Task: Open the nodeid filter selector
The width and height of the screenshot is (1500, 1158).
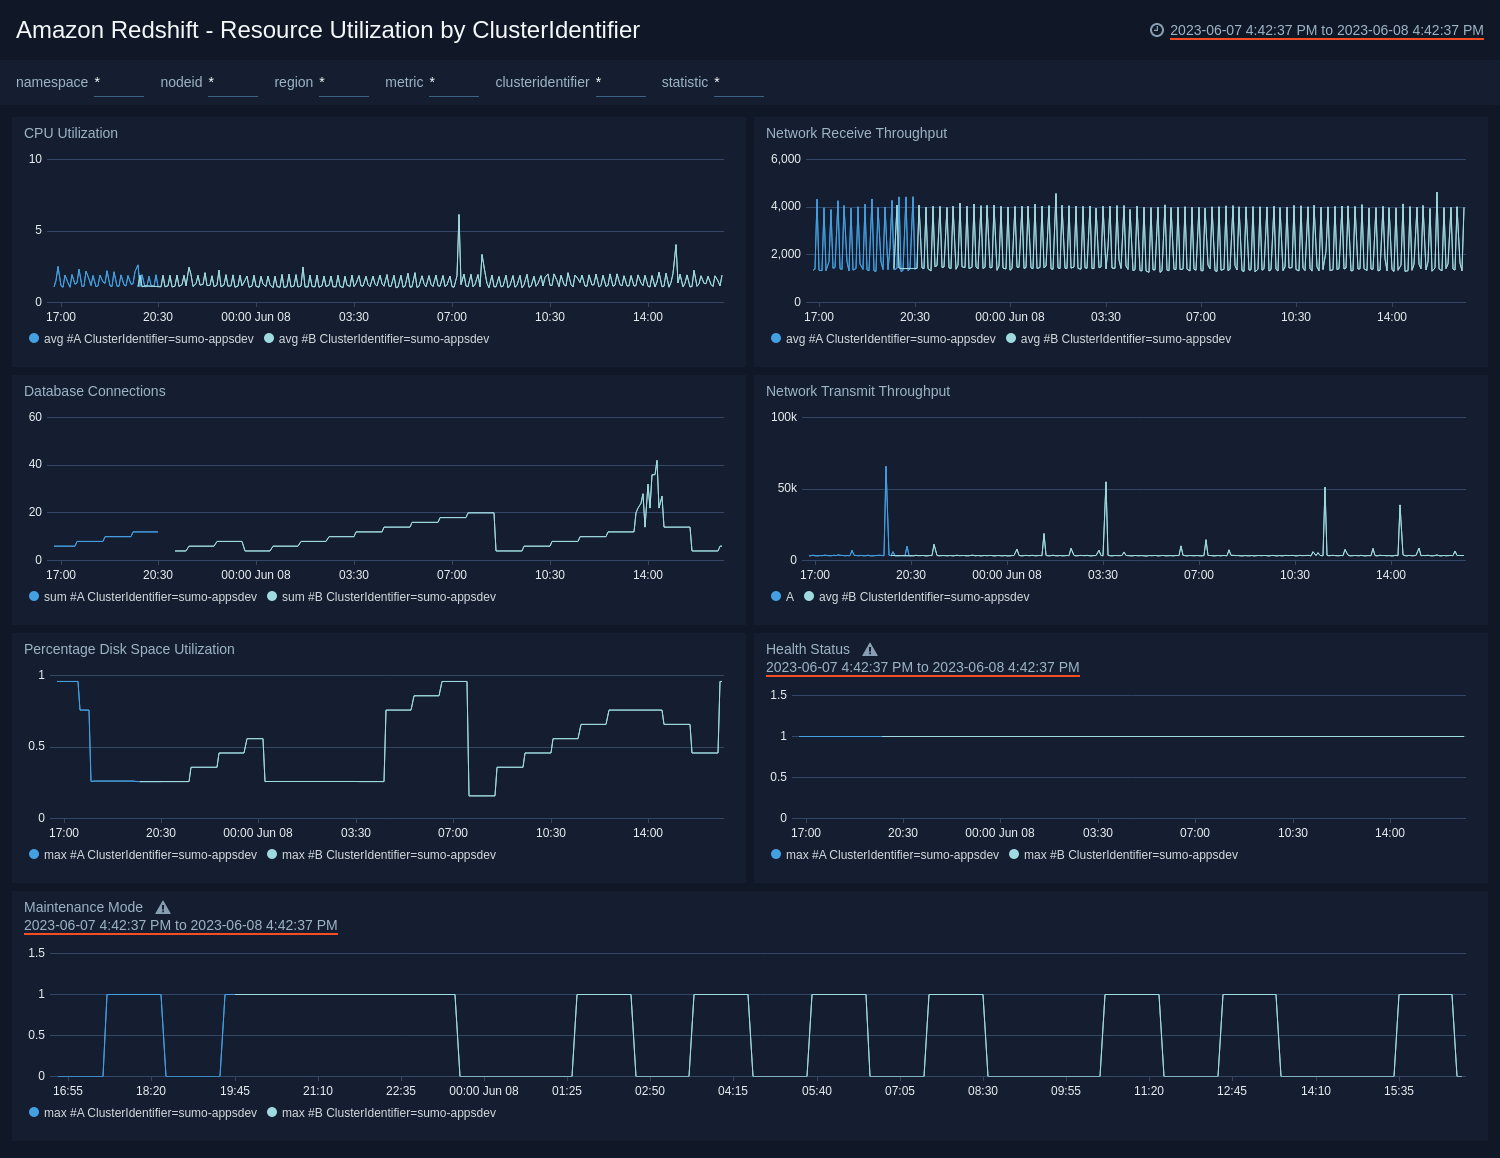Action: click(232, 88)
